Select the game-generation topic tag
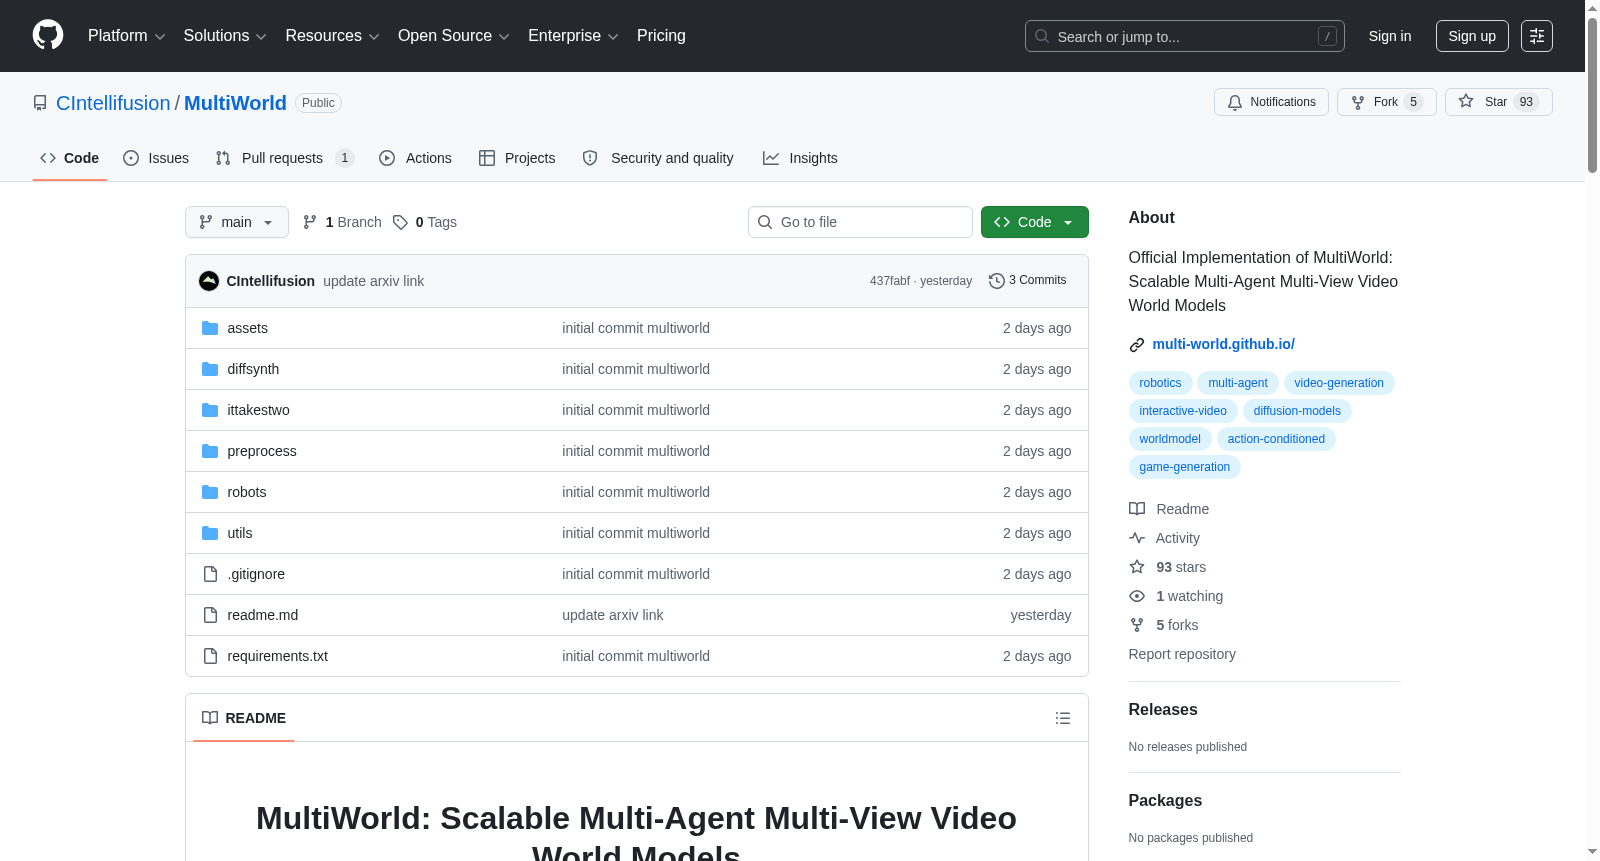This screenshot has height=861, width=1600. [1185, 467]
